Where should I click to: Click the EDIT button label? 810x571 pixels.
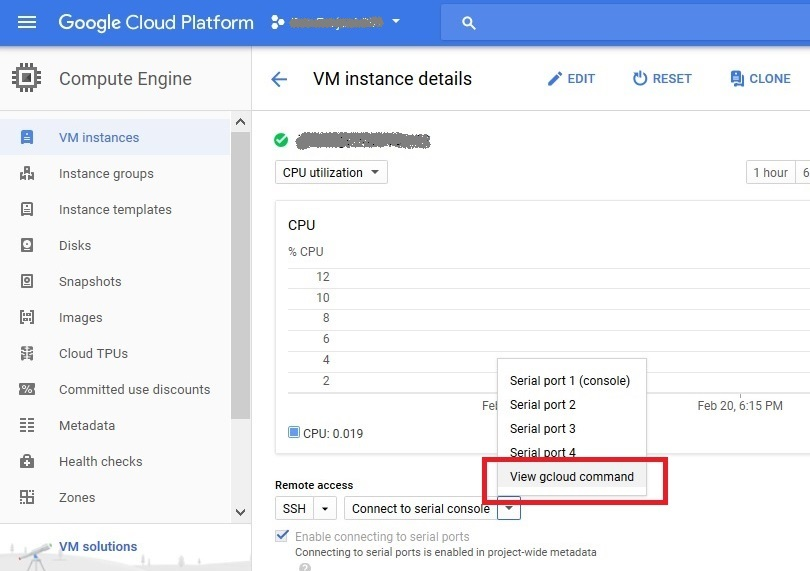581,79
